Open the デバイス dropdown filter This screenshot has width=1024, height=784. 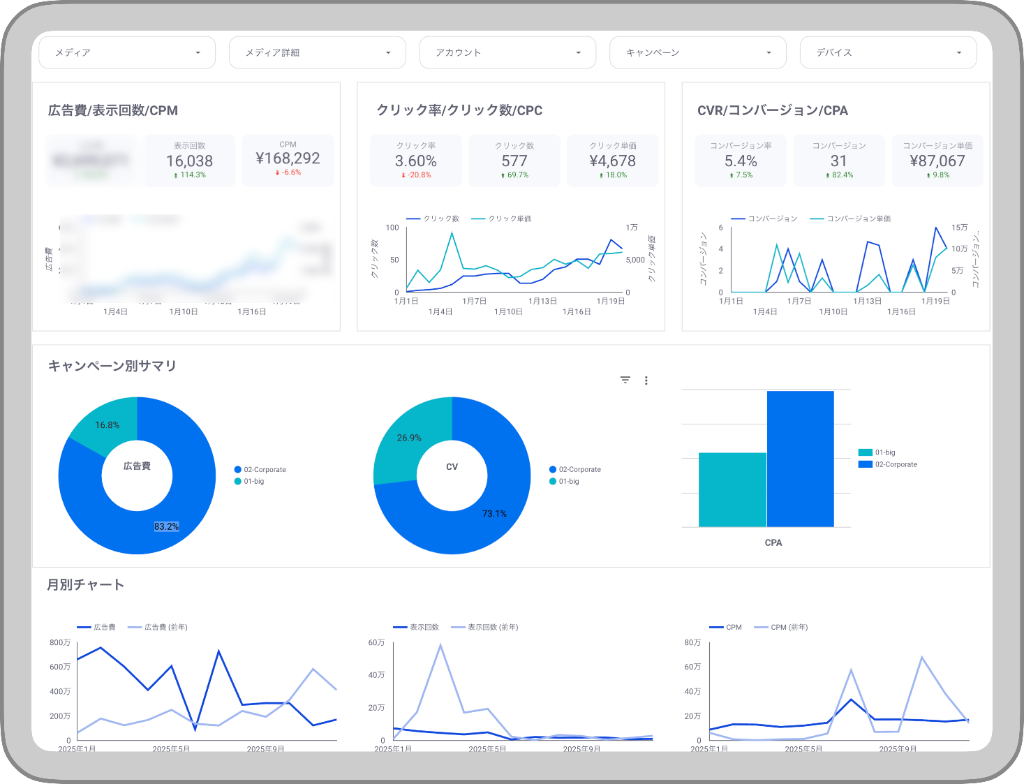[888, 52]
